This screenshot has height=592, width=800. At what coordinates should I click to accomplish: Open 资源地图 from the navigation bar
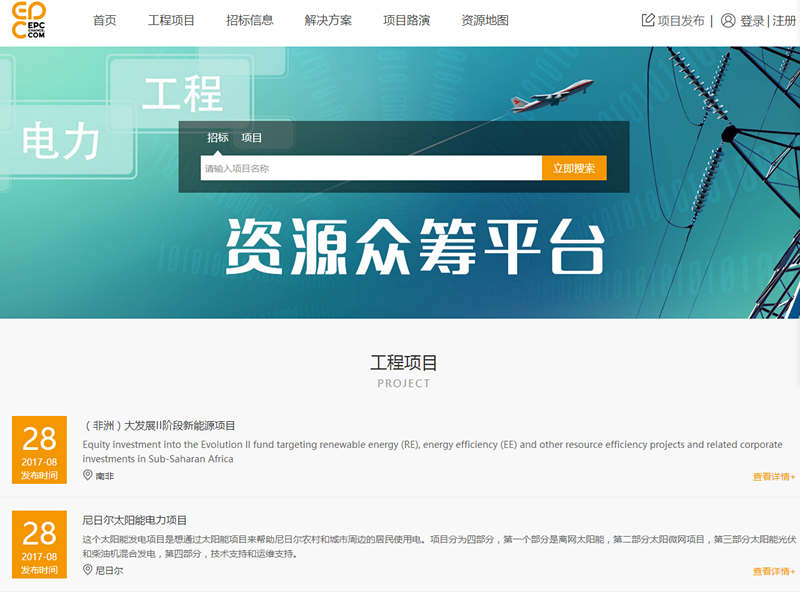[485, 20]
